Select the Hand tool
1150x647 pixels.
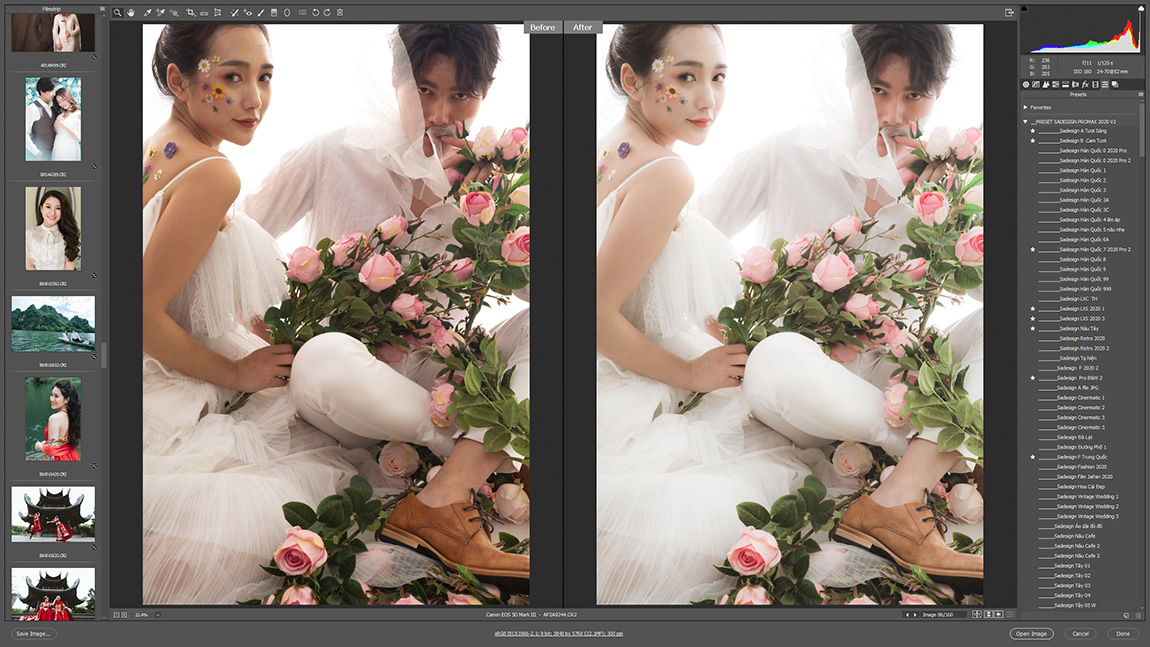(x=130, y=13)
